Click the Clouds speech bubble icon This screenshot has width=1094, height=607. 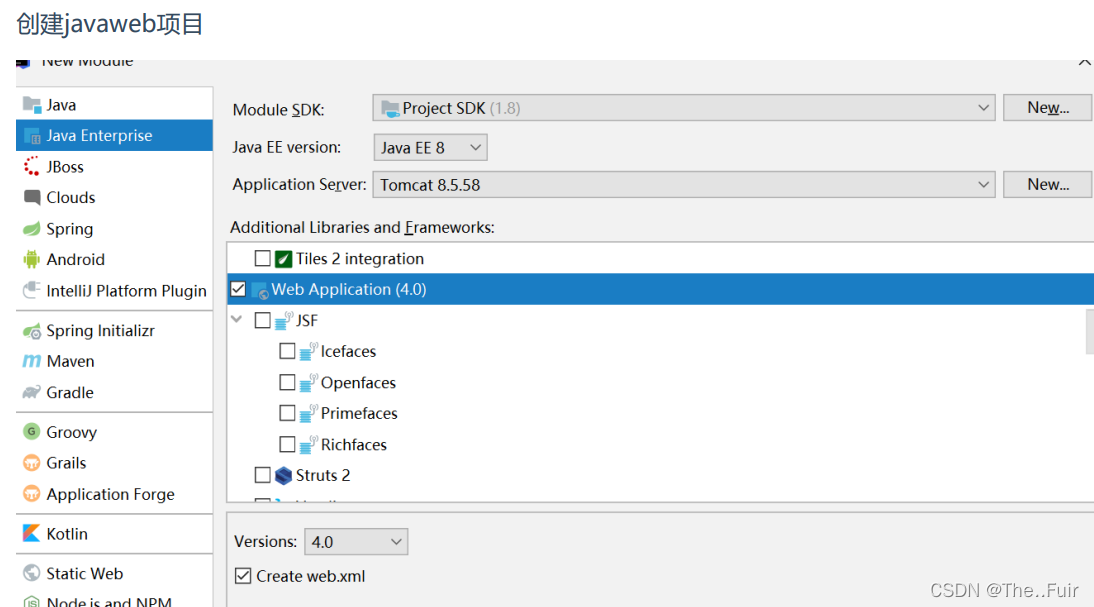pos(31,197)
